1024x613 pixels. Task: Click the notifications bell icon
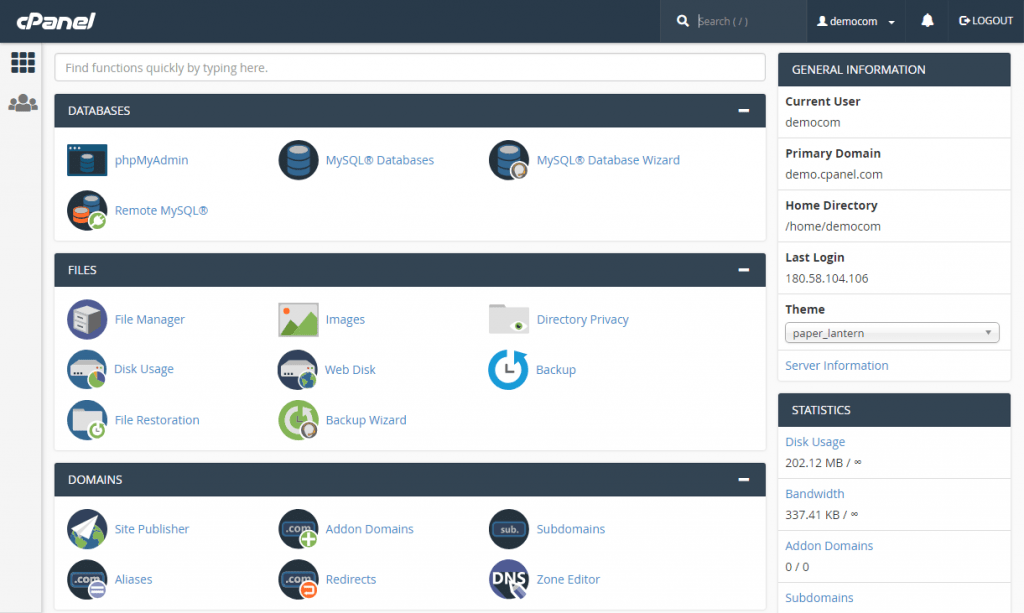[927, 21]
